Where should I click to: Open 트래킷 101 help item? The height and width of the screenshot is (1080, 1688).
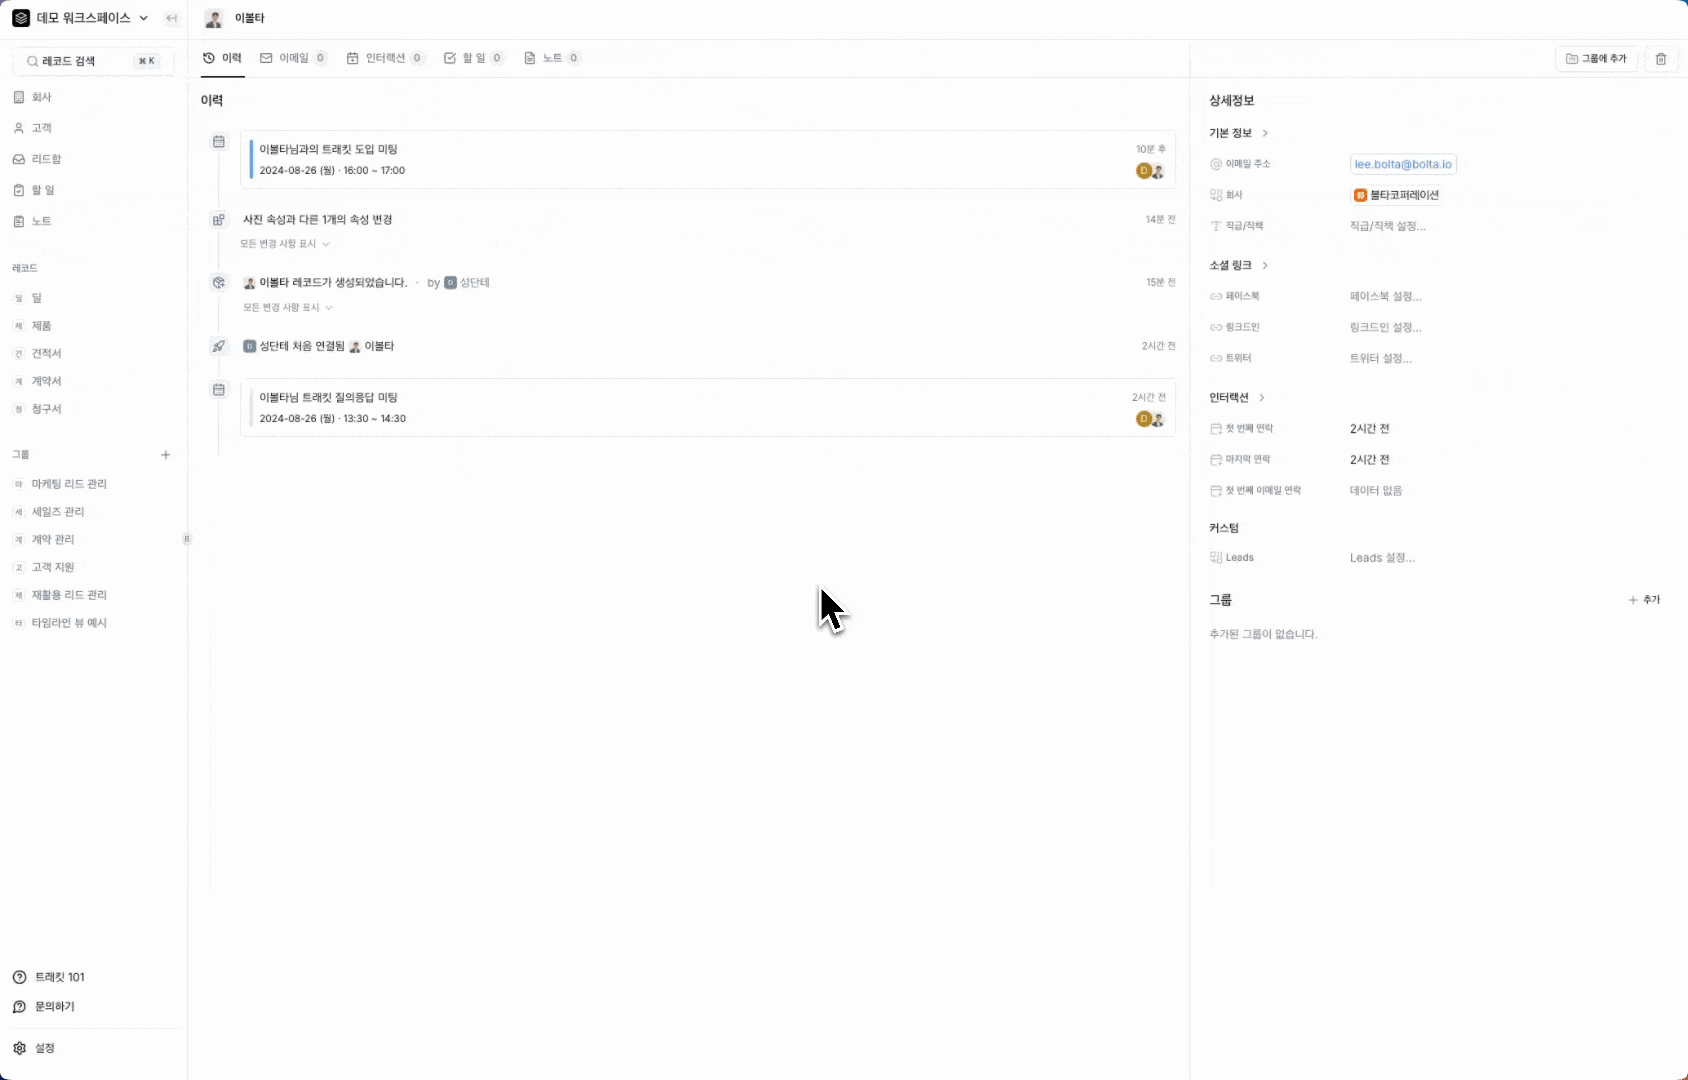point(59,977)
